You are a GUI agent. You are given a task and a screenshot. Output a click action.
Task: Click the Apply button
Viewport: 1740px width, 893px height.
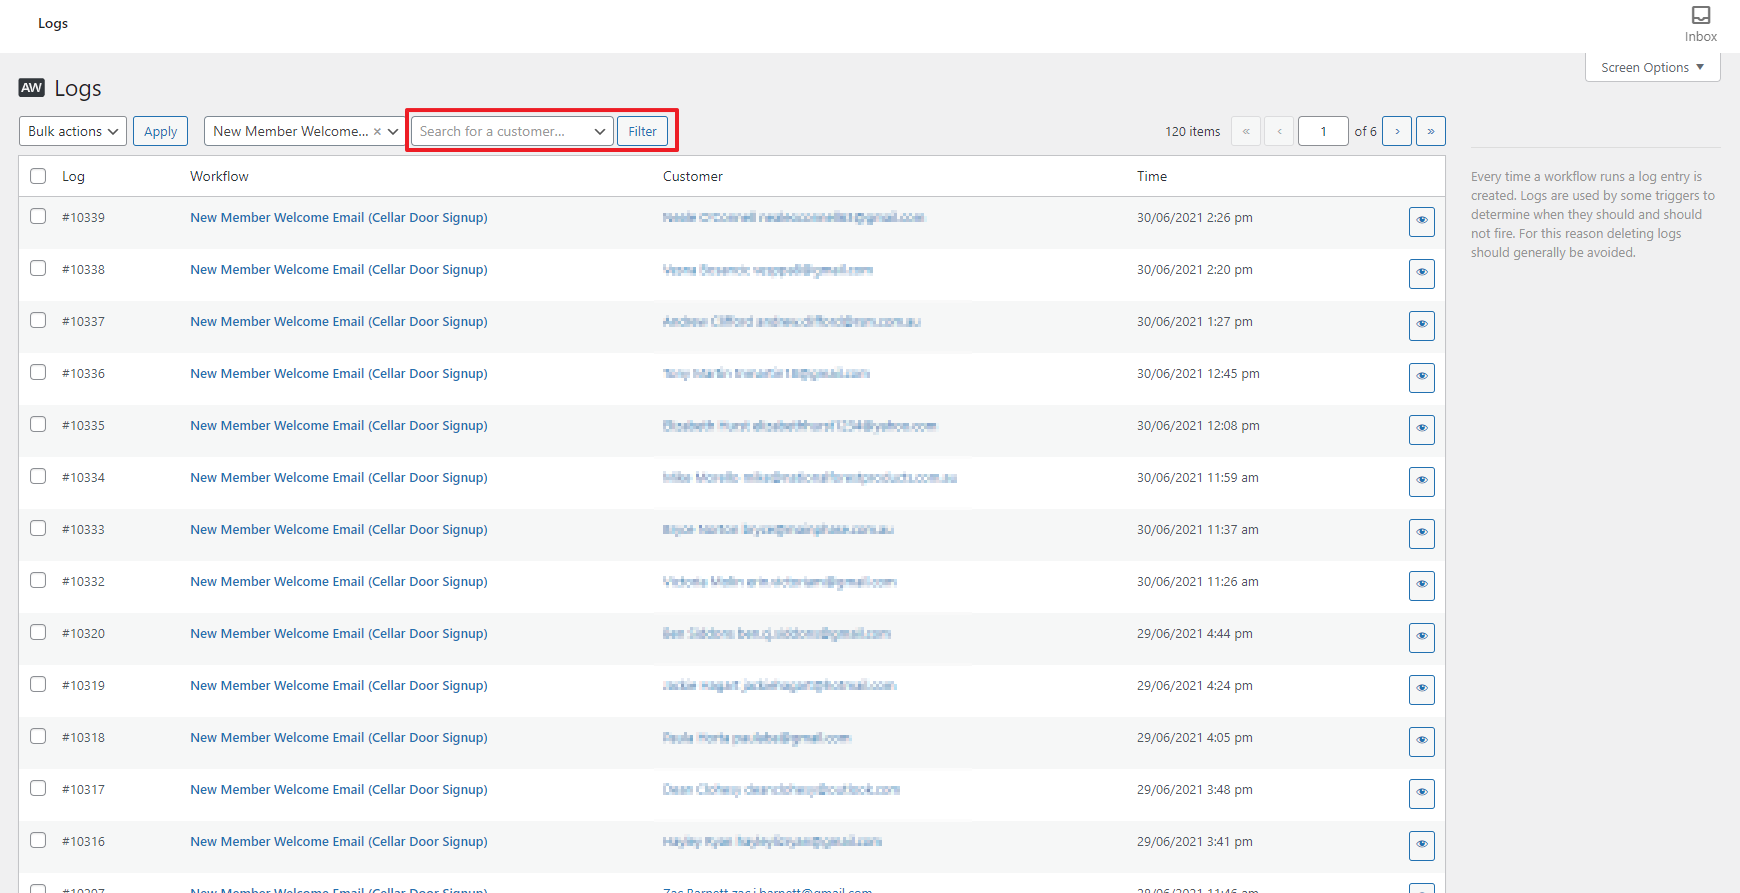[160, 131]
